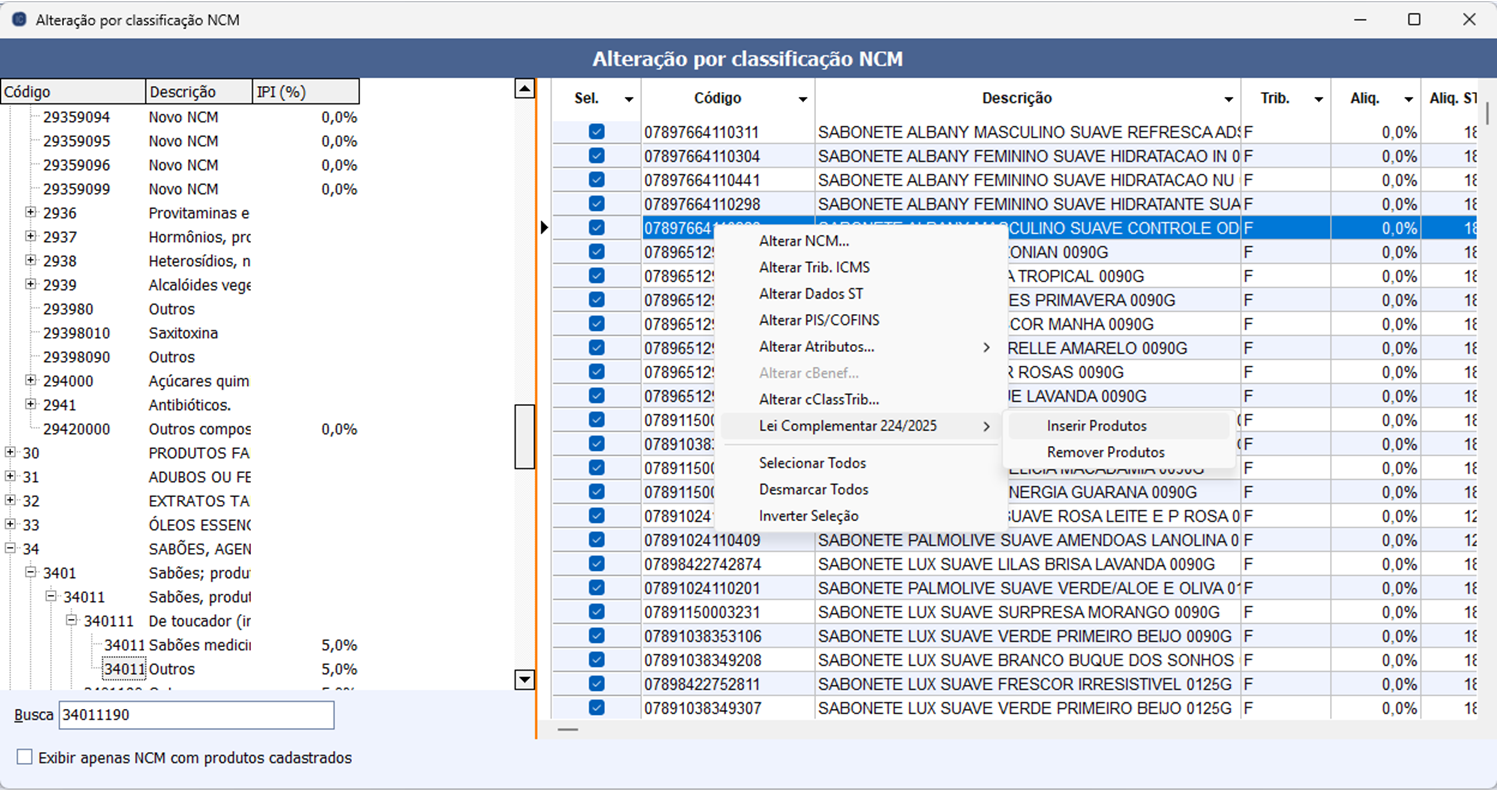Image resolution: width=1497 pixels, height=792 pixels.
Task: Open the Código column filter arrow
Action: 802,99
